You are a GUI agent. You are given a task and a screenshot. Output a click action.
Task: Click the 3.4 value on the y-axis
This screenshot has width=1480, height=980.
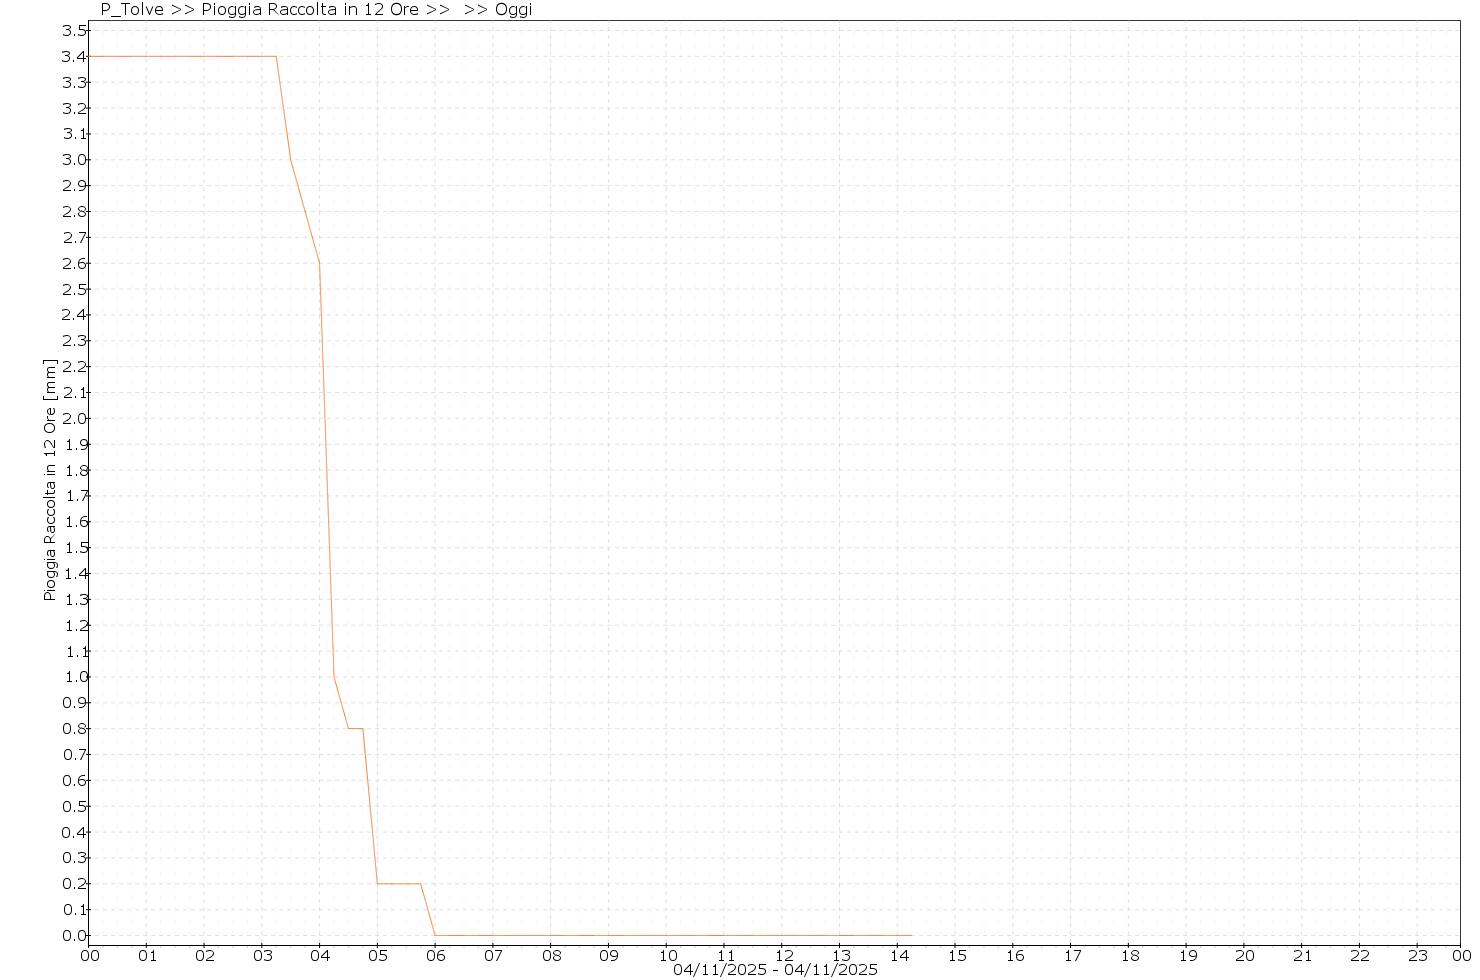point(74,57)
